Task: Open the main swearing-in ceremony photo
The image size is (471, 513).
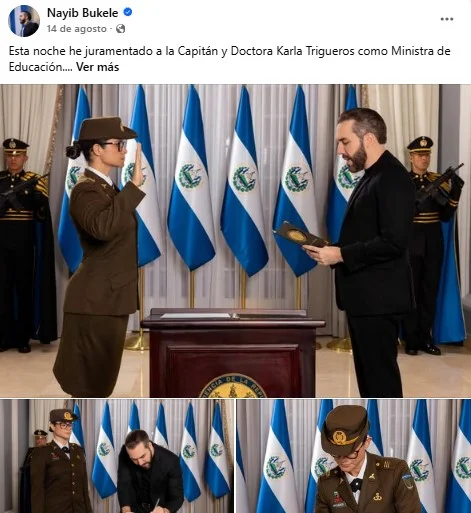Action: click(x=235, y=241)
